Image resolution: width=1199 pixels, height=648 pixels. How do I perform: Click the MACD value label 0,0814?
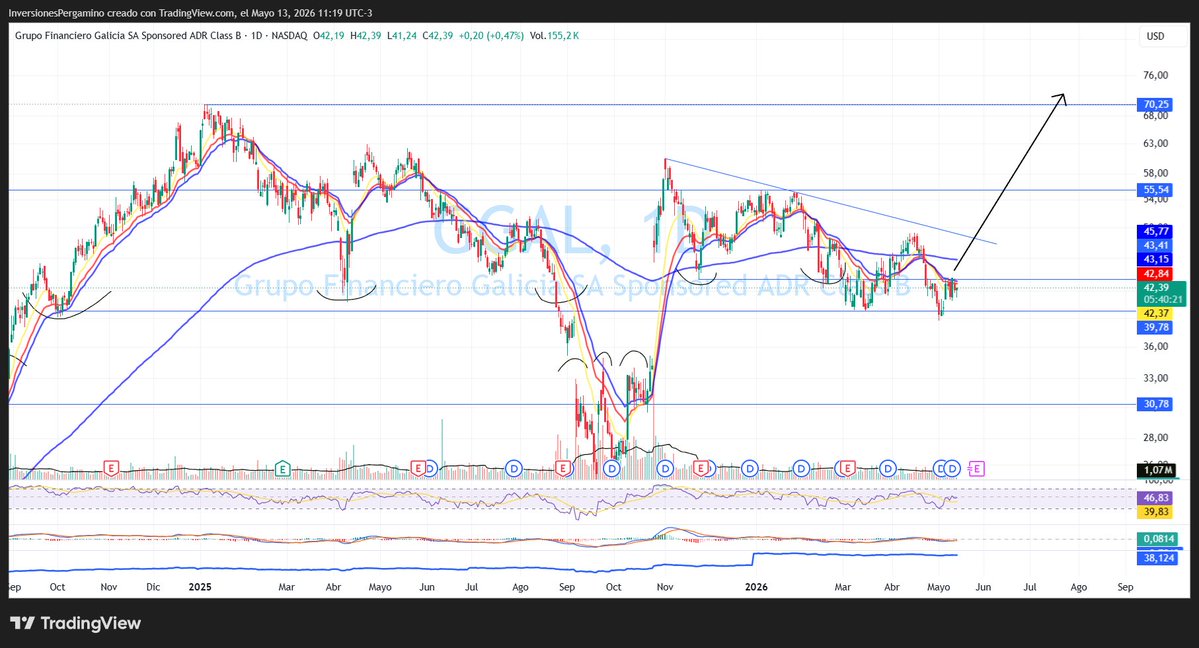tap(1158, 539)
